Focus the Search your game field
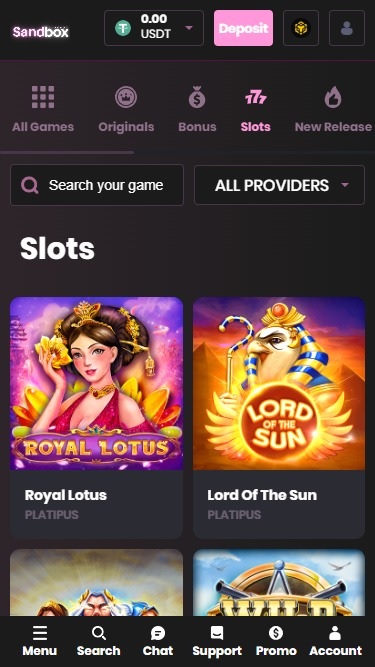375x667 pixels. (x=97, y=185)
